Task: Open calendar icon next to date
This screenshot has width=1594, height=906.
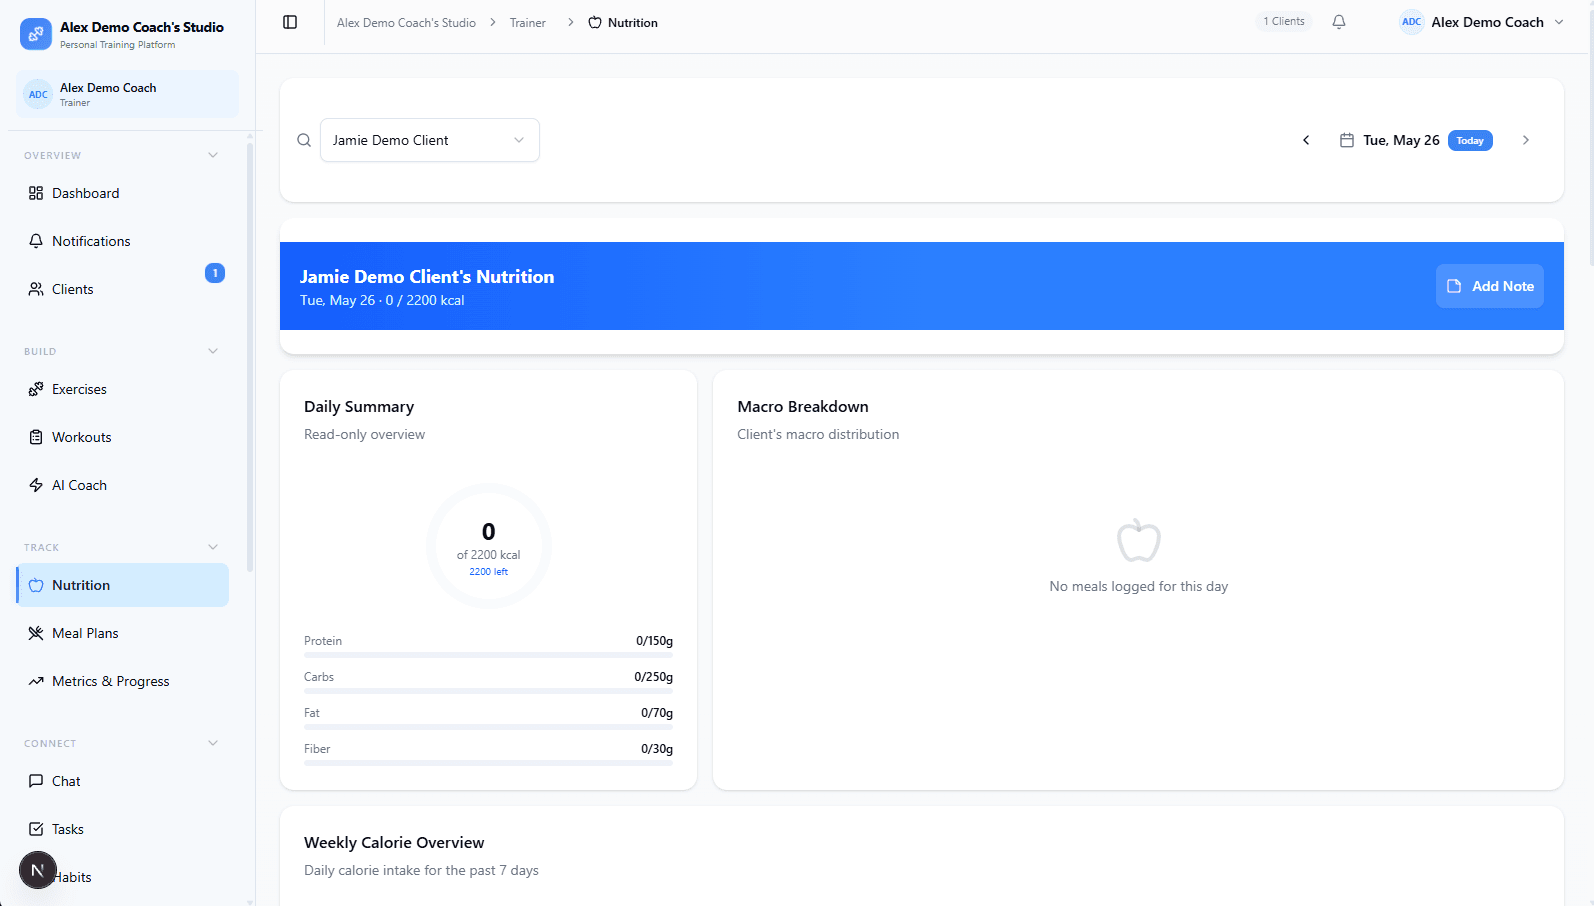Action: [x=1347, y=140]
